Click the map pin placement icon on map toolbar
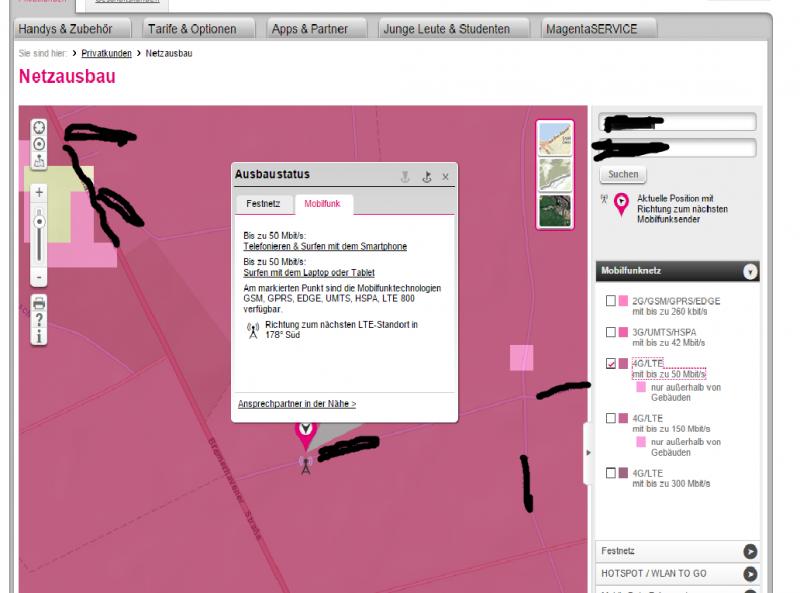800x593 pixels. pos(39,160)
